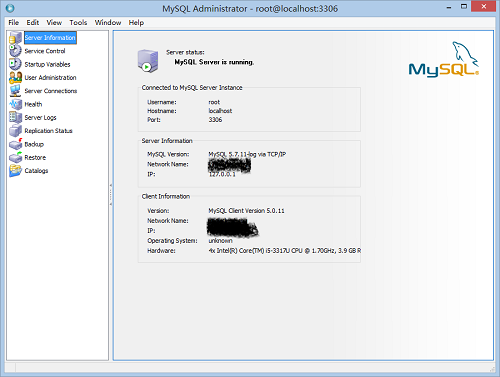The width and height of the screenshot is (500, 377).
Task: Close the MySQL Administrator window
Action: (483, 6)
